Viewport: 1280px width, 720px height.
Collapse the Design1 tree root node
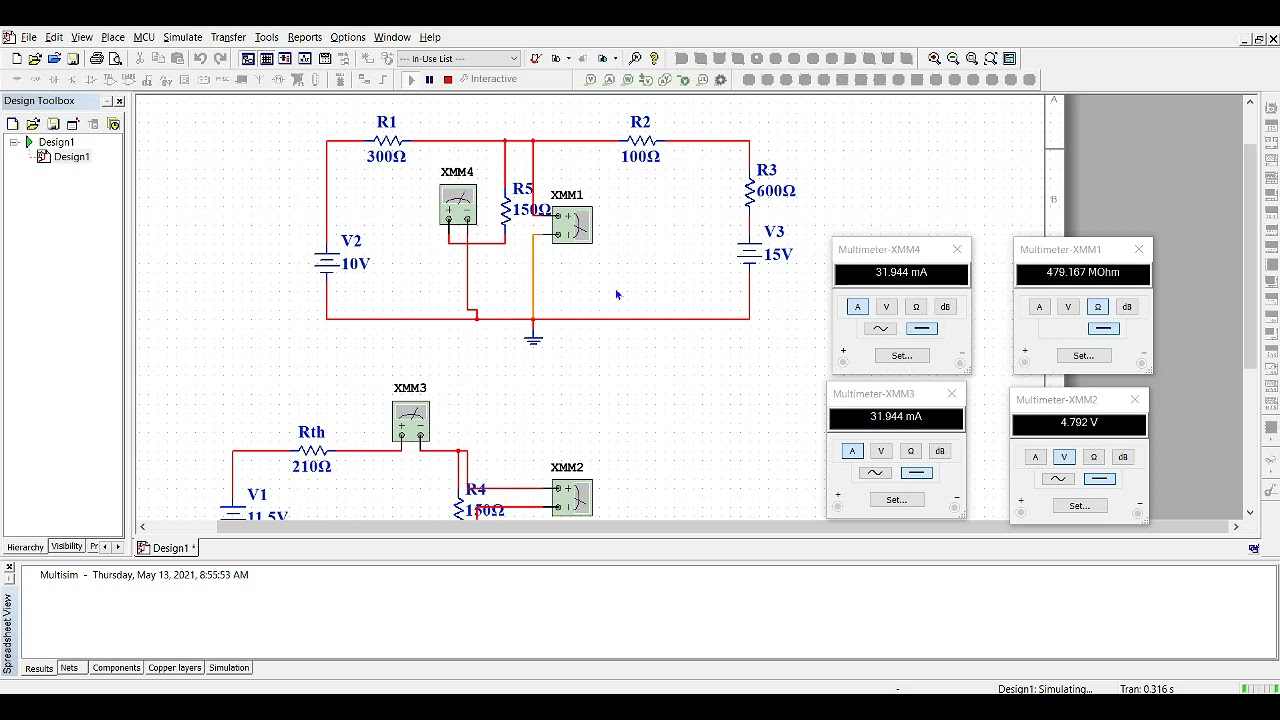[x=15, y=142]
